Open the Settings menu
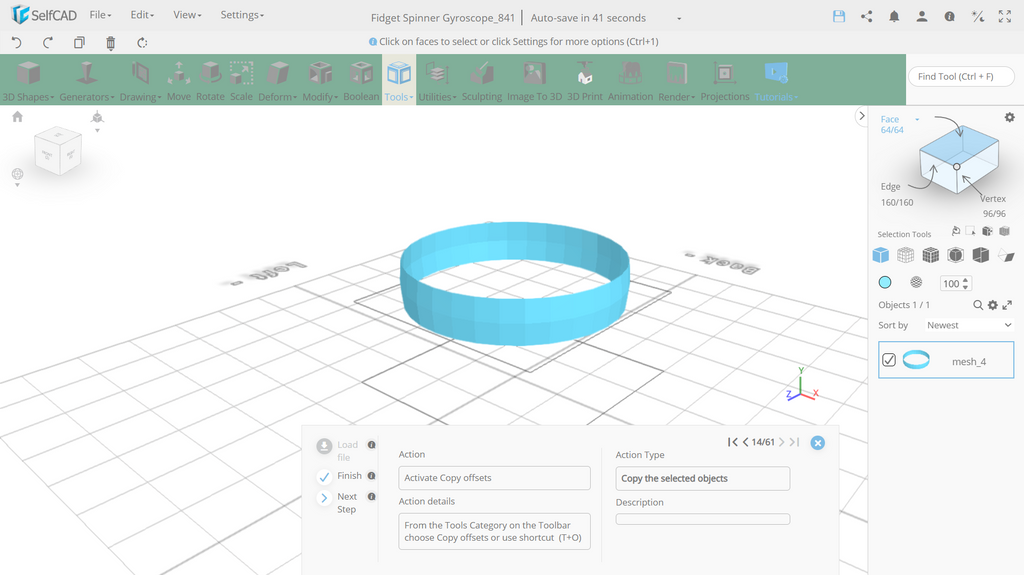 [242, 14]
